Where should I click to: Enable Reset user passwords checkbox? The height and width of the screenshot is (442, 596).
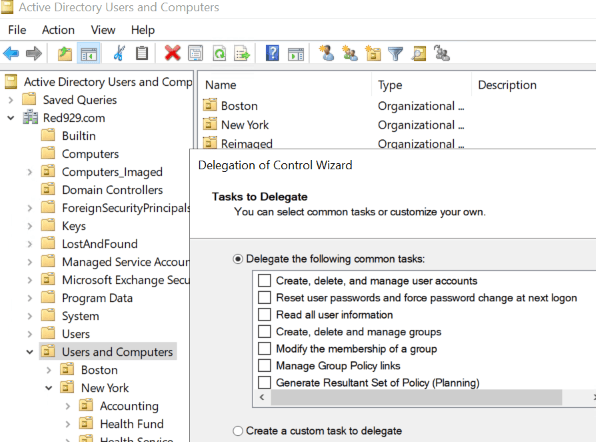pyautogui.click(x=265, y=298)
